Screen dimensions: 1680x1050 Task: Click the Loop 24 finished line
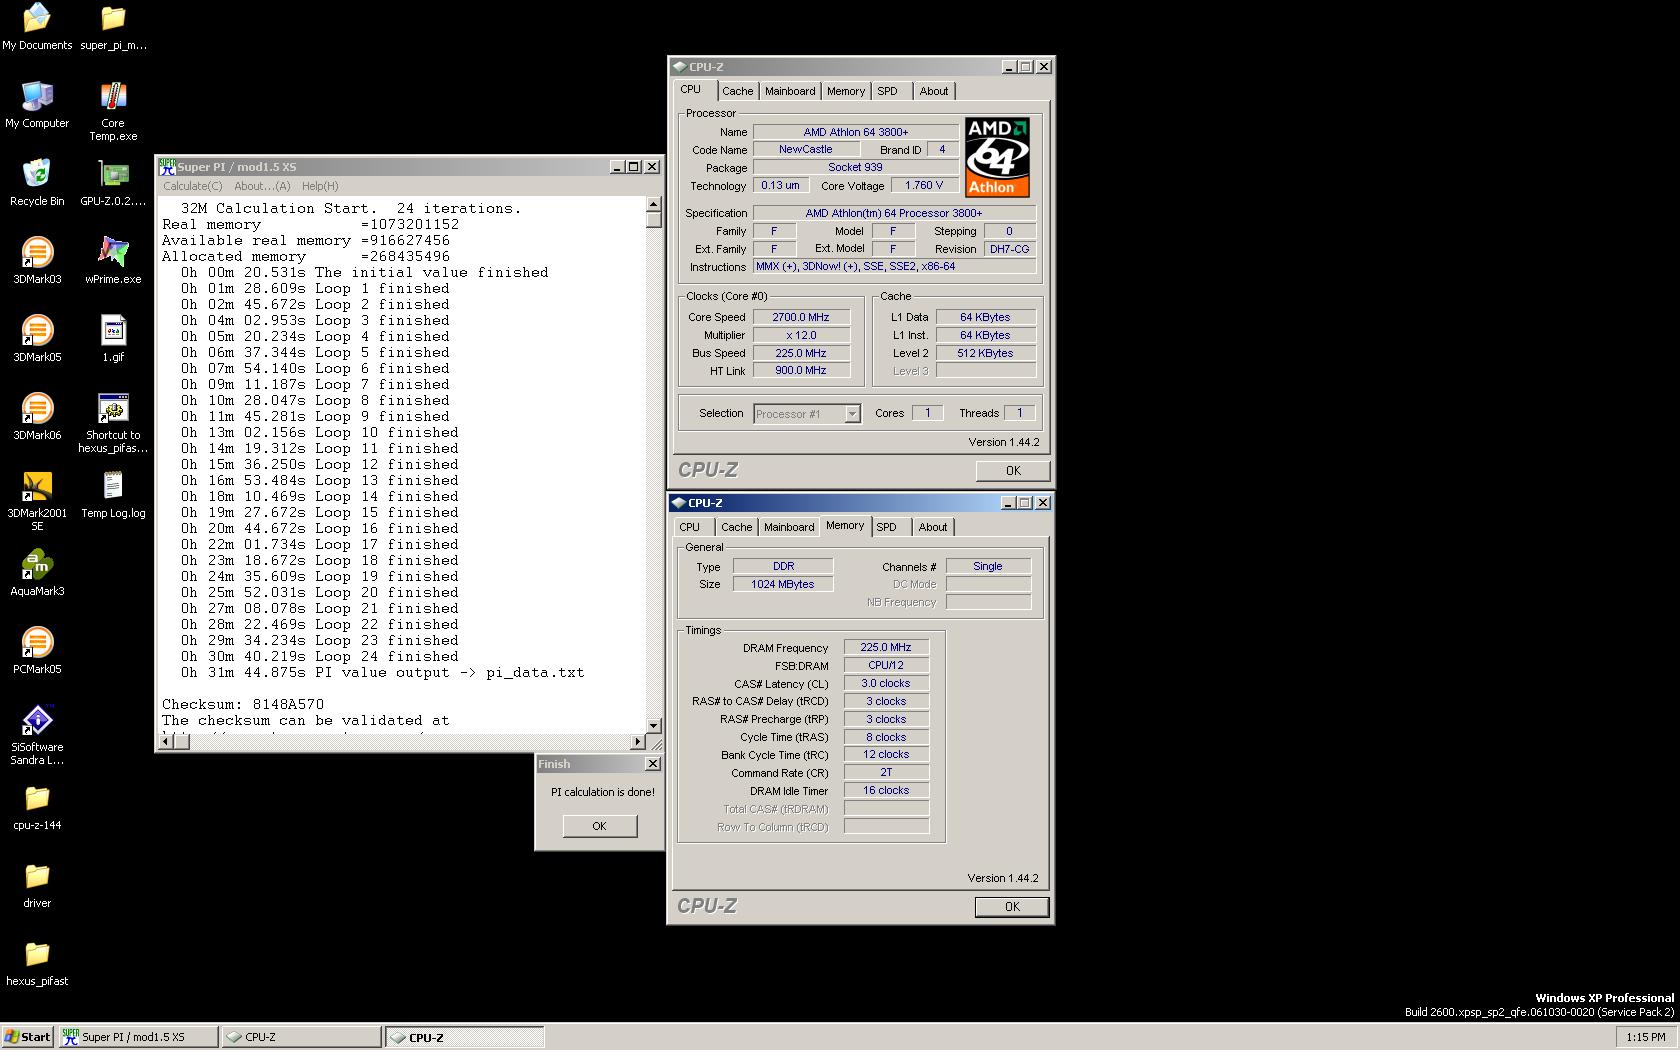point(320,656)
